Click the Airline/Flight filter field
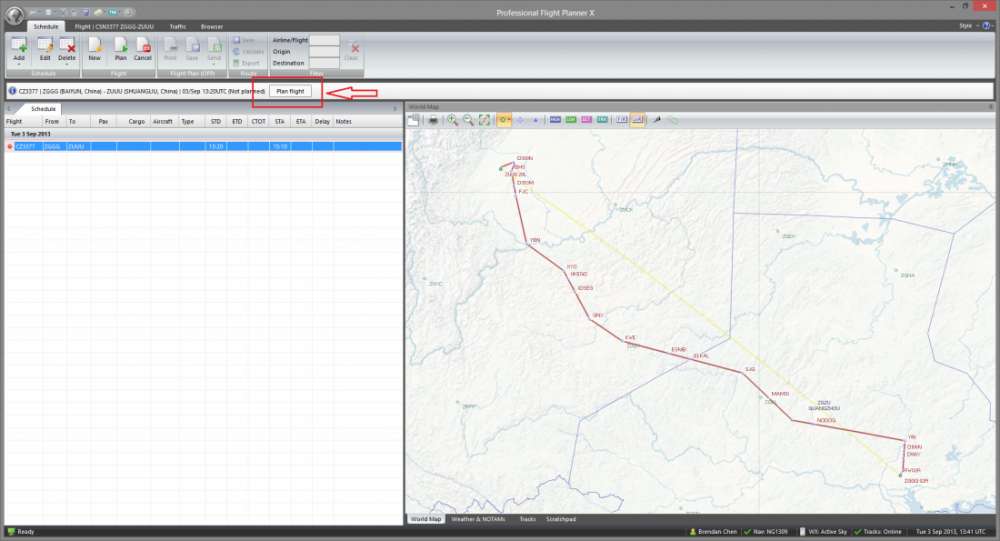The image size is (1000, 541). [325, 40]
